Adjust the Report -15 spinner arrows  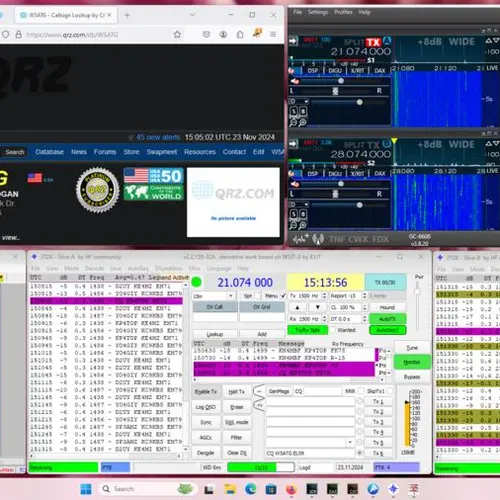(364, 296)
